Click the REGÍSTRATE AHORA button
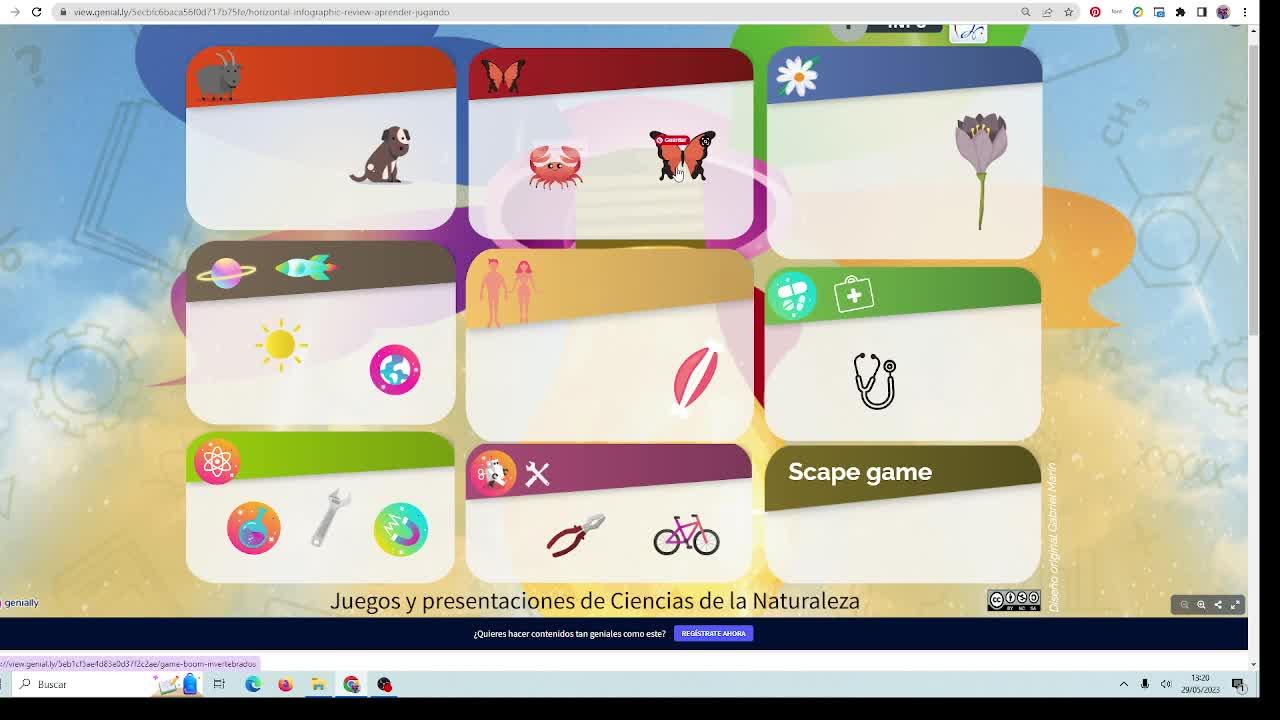The image size is (1280, 720). [713, 633]
